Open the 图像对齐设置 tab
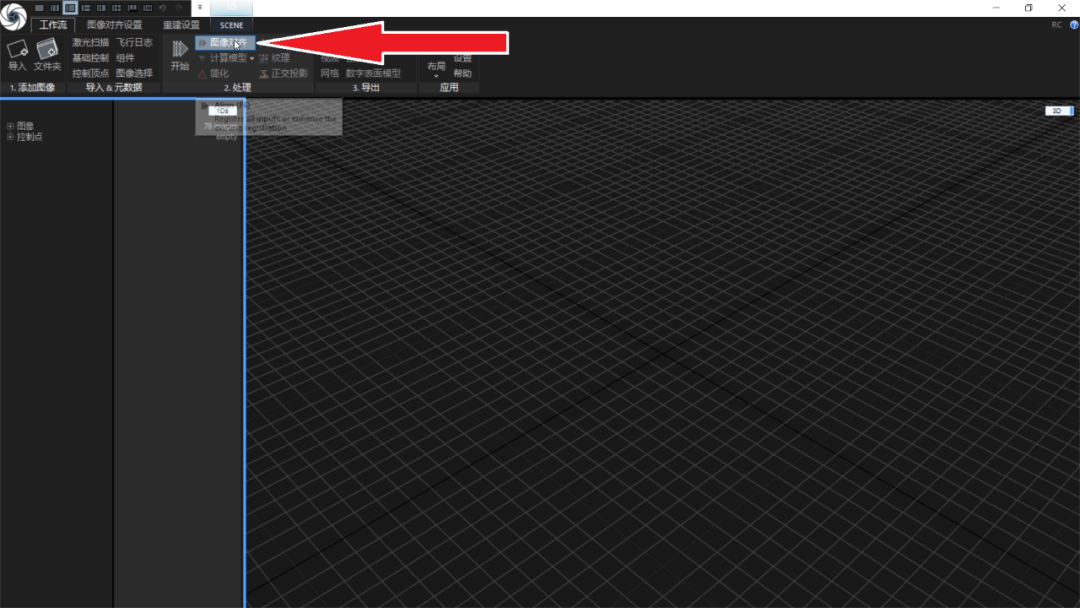Image resolution: width=1080 pixels, height=608 pixels. (x=114, y=25)
